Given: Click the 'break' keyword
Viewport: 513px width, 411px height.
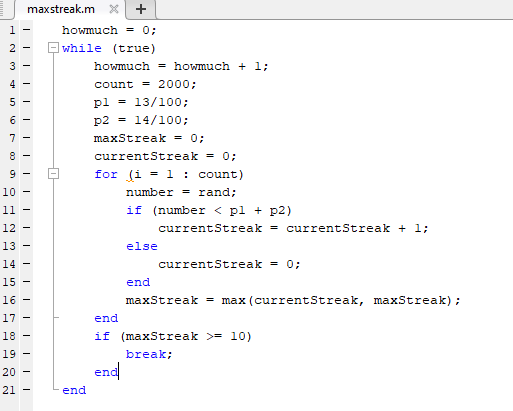Looking at the screenshot, I should coord(146,354).
